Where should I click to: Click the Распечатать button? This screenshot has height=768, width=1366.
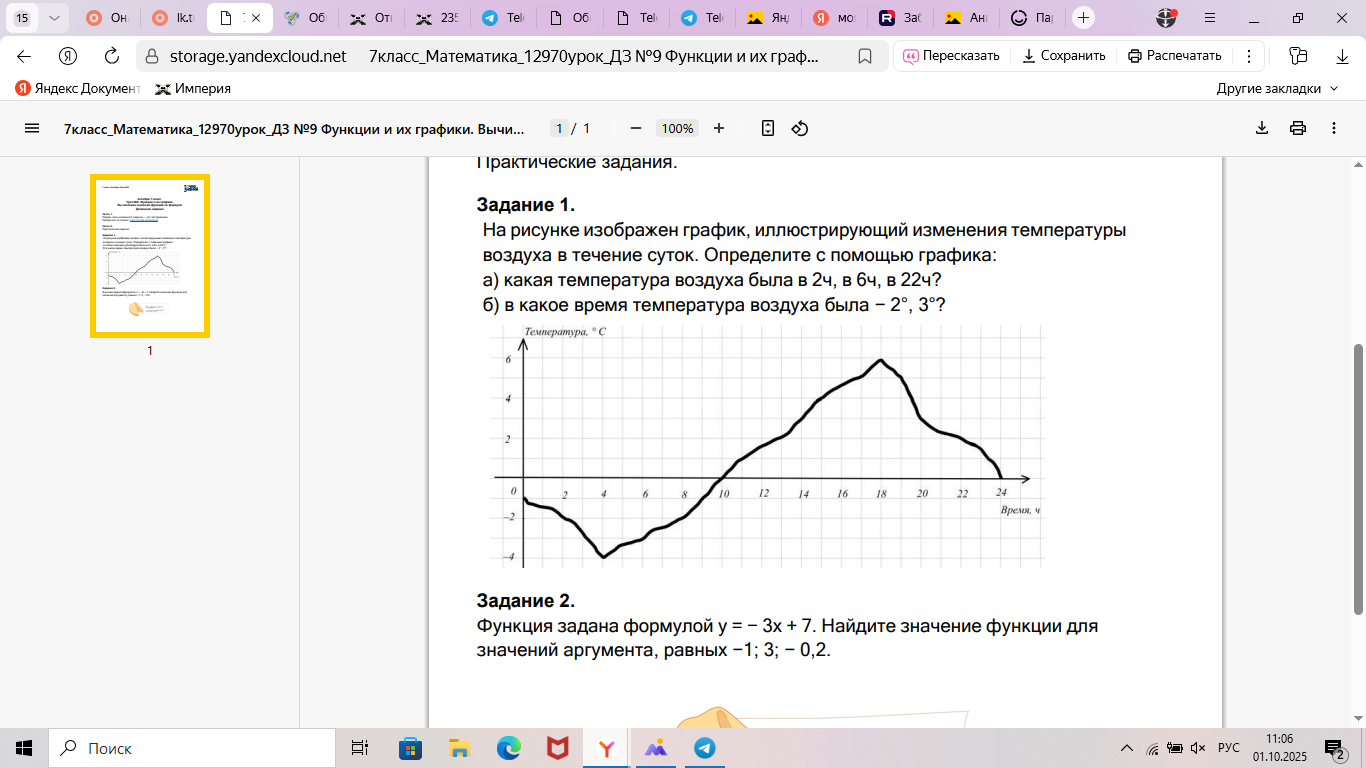click(1175, 56)
